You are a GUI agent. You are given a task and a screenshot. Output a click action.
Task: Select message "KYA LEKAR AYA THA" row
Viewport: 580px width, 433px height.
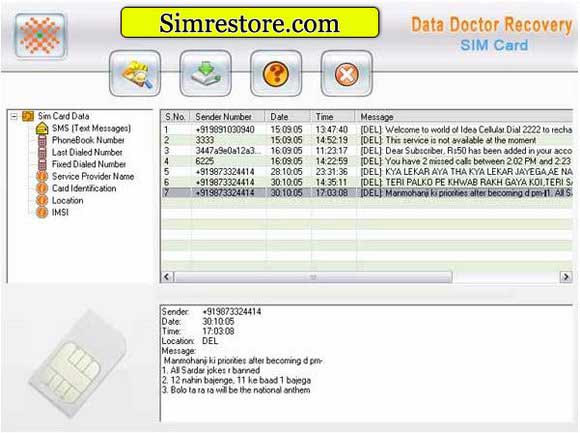click(x=367, y=172)
